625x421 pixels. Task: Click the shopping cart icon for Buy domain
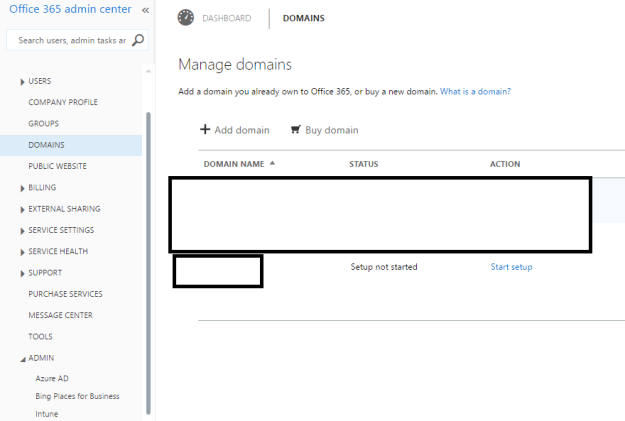(x=295, y=130)
